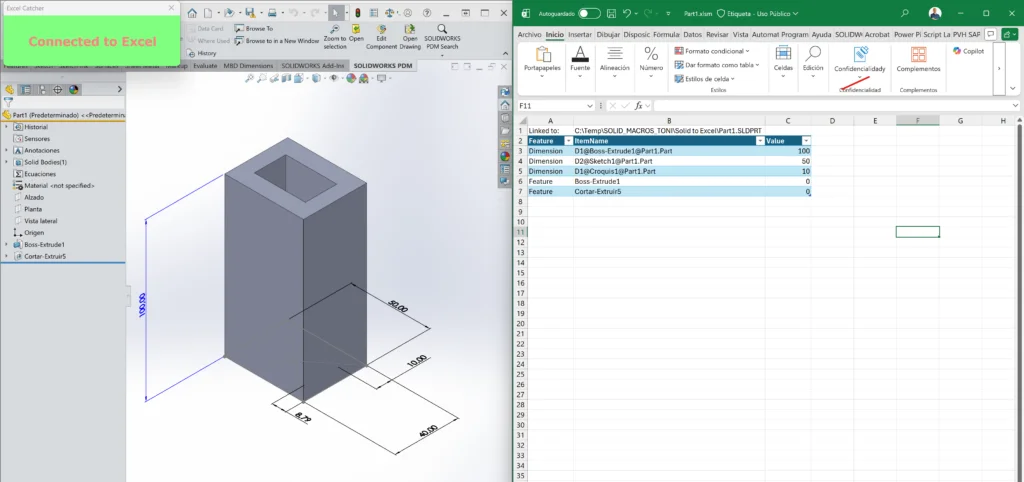Image resolution: width=1024 pixels, height=482 pixels.
Task: Click the SolidWorks Print icon
Action: pyautogui.click(x=272, y=12)
